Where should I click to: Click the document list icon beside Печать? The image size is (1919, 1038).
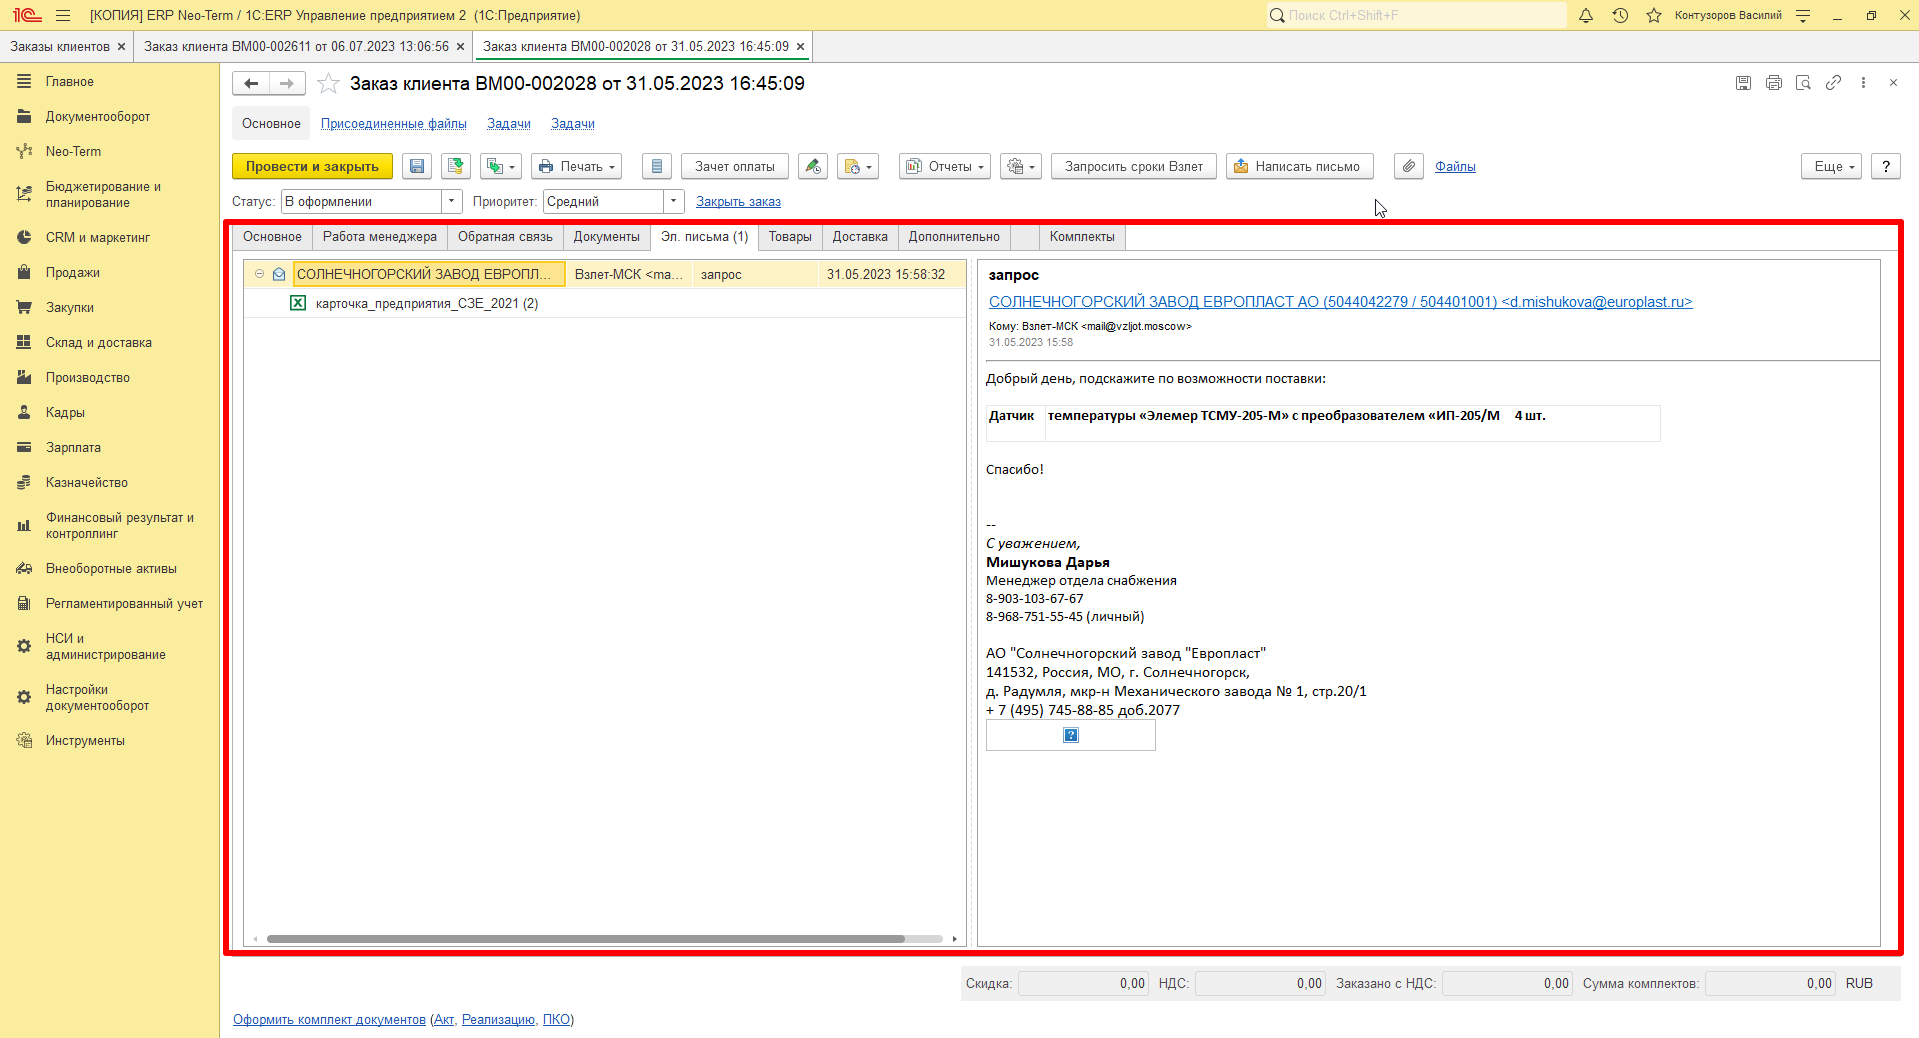click(657, 167)
